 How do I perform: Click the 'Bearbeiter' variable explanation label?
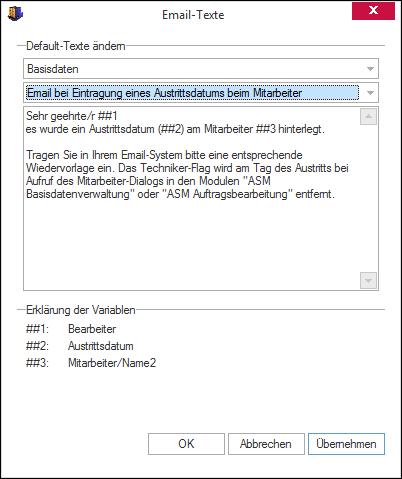click(92, 329)
